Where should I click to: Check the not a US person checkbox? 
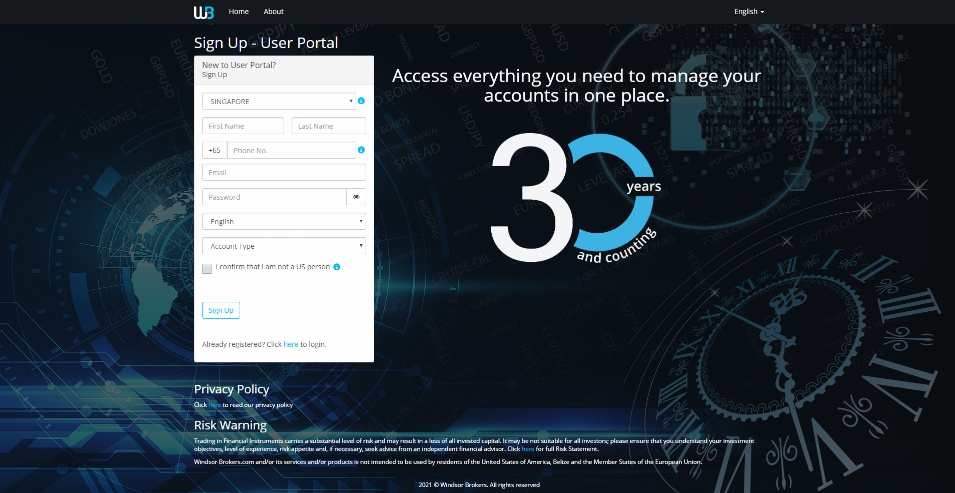[x=207, y=268]
